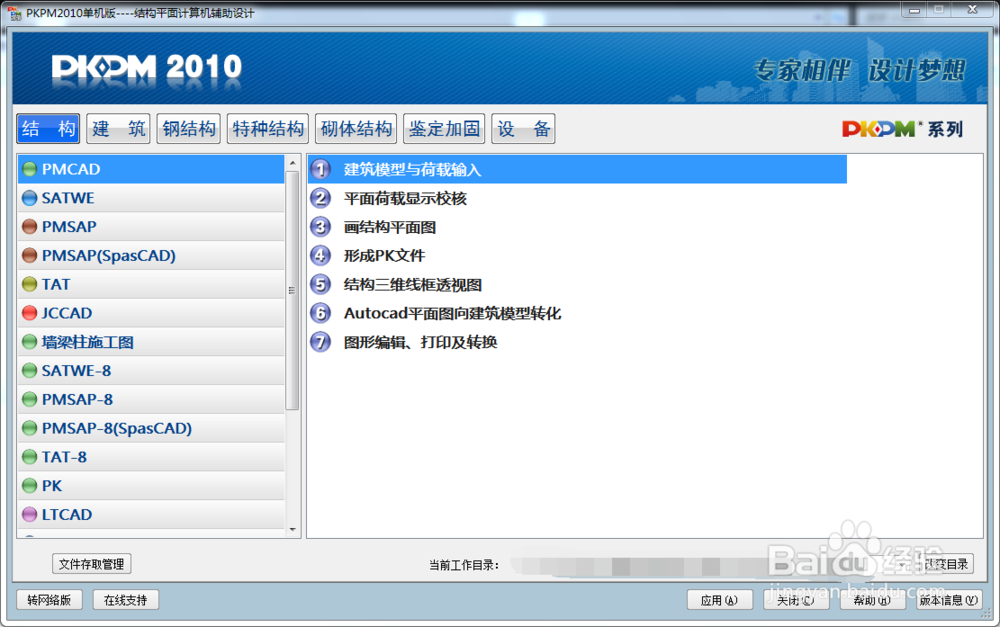Choose PMSAP-8(SpasCAD) module
This screenshot has width=1000, height=627.
(151, 428)
